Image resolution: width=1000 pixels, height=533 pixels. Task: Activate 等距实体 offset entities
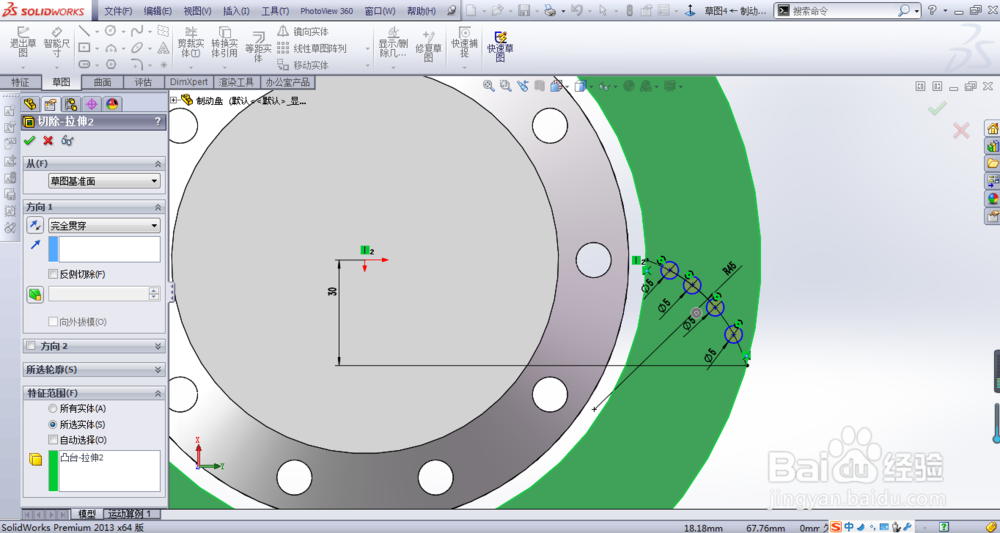click(258, 47)
